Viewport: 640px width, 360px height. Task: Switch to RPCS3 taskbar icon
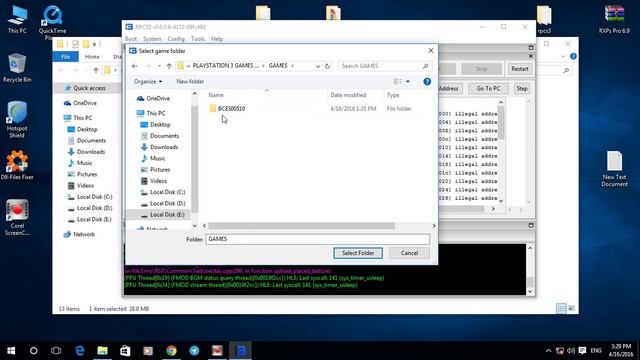pos(240,351)
